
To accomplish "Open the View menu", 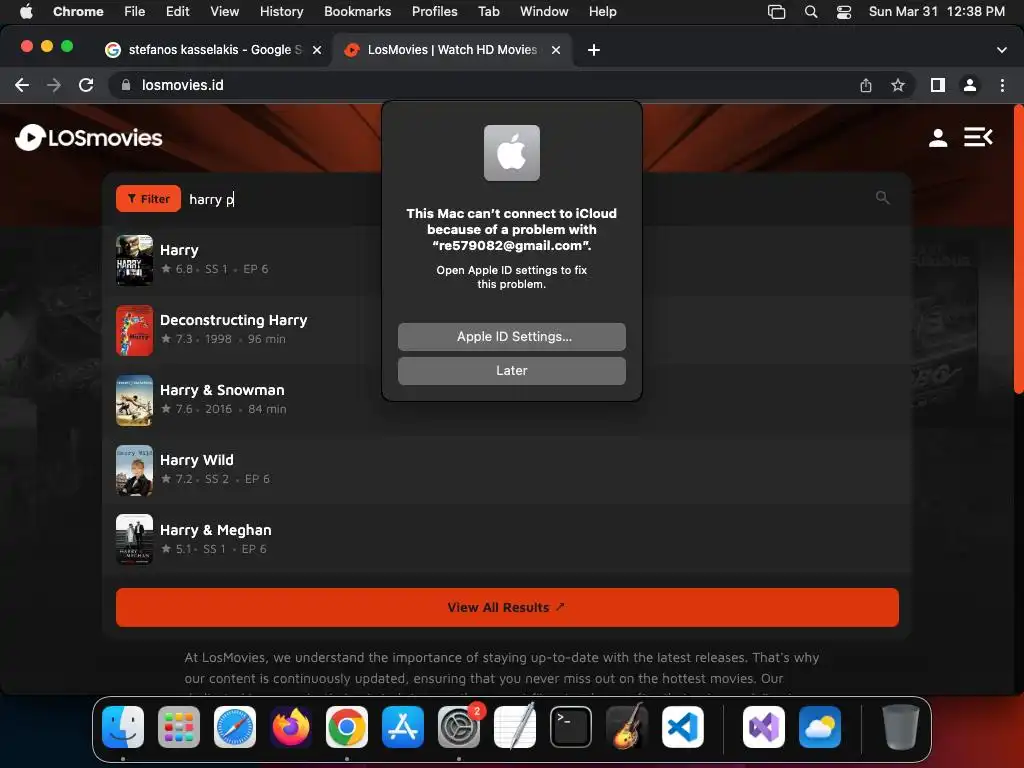I will 224,12.
